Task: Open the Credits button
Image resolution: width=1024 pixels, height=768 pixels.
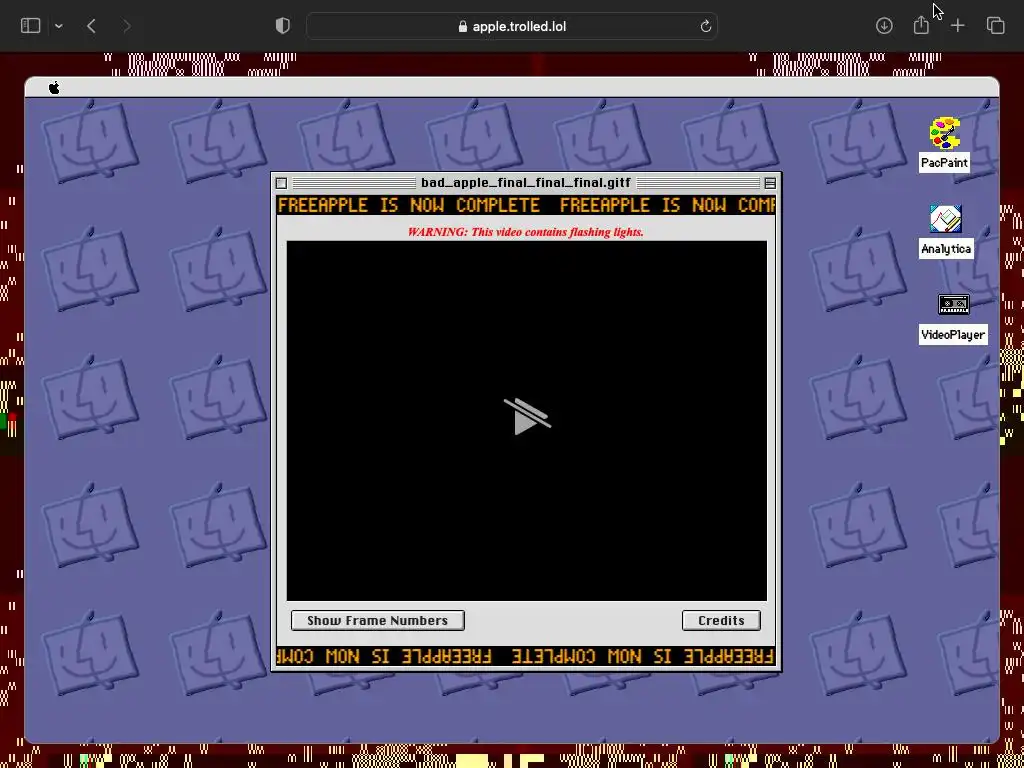Action: pos(721,620)
